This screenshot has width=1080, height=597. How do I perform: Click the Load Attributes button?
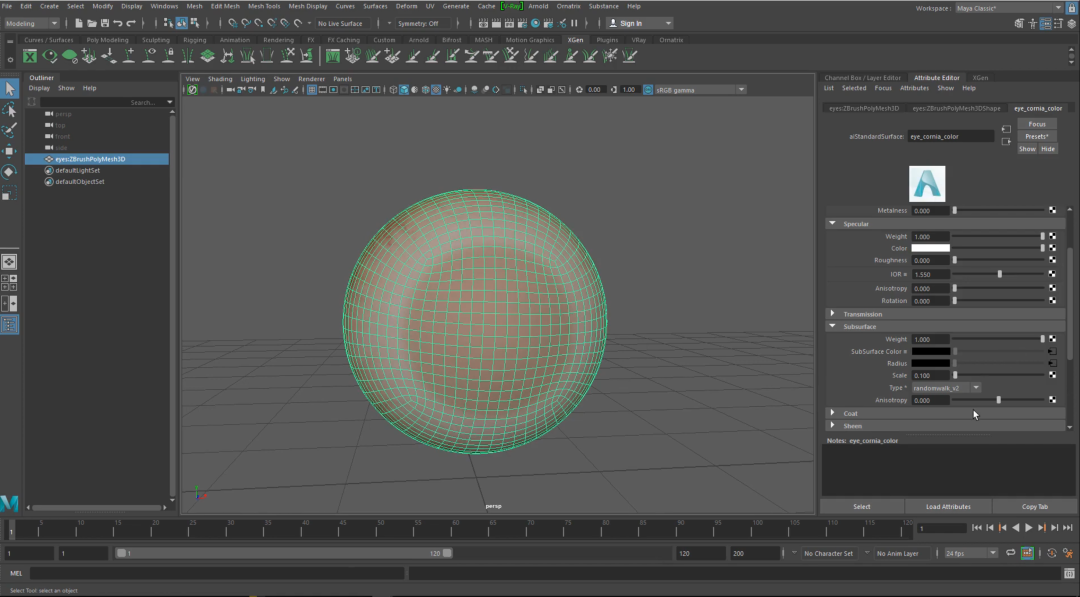948,506
